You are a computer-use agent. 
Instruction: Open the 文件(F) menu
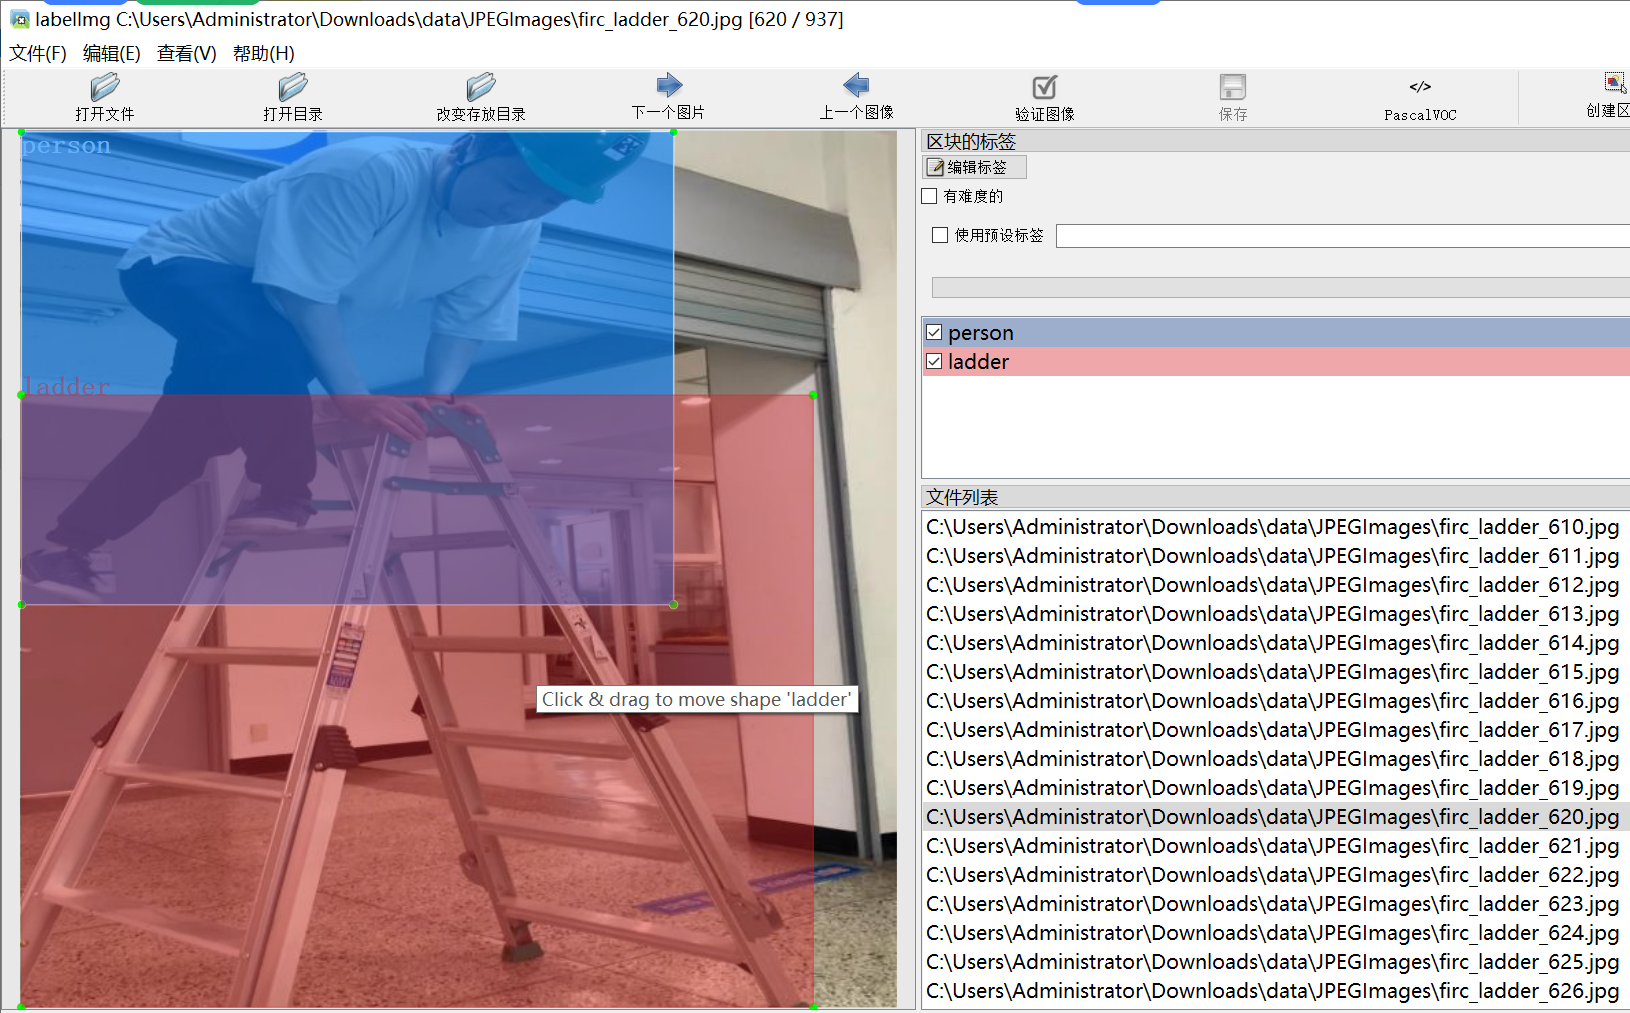click(38, 53)
